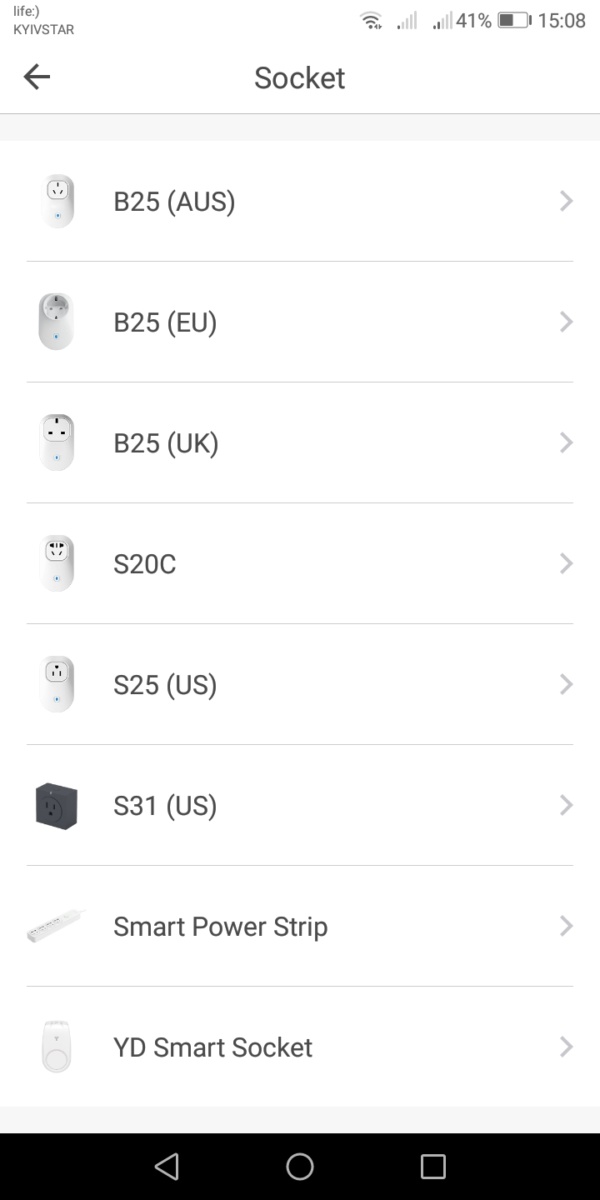Image resolution: width=600 pixels, height=1200 pixels.
Task: Open the B25 (AUS) chevron arrow
Action: [x=566, y=201]
